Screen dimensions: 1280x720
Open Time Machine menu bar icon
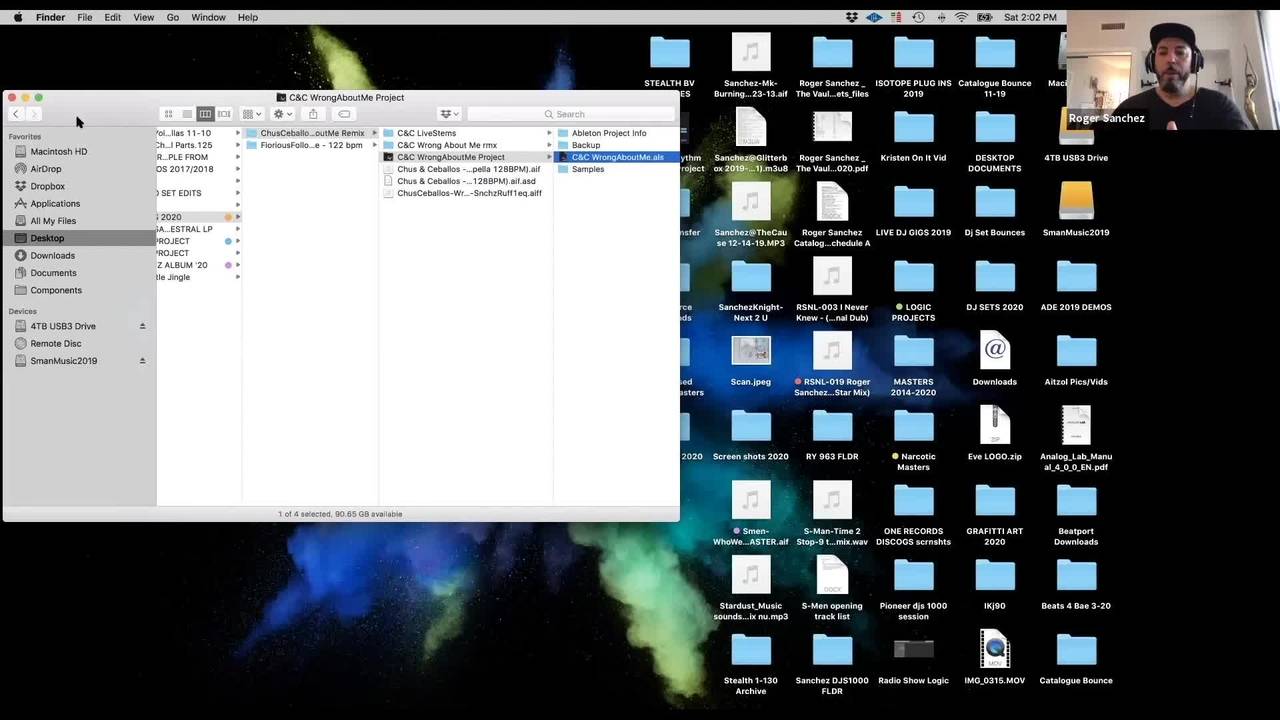[x=918, y=17]
